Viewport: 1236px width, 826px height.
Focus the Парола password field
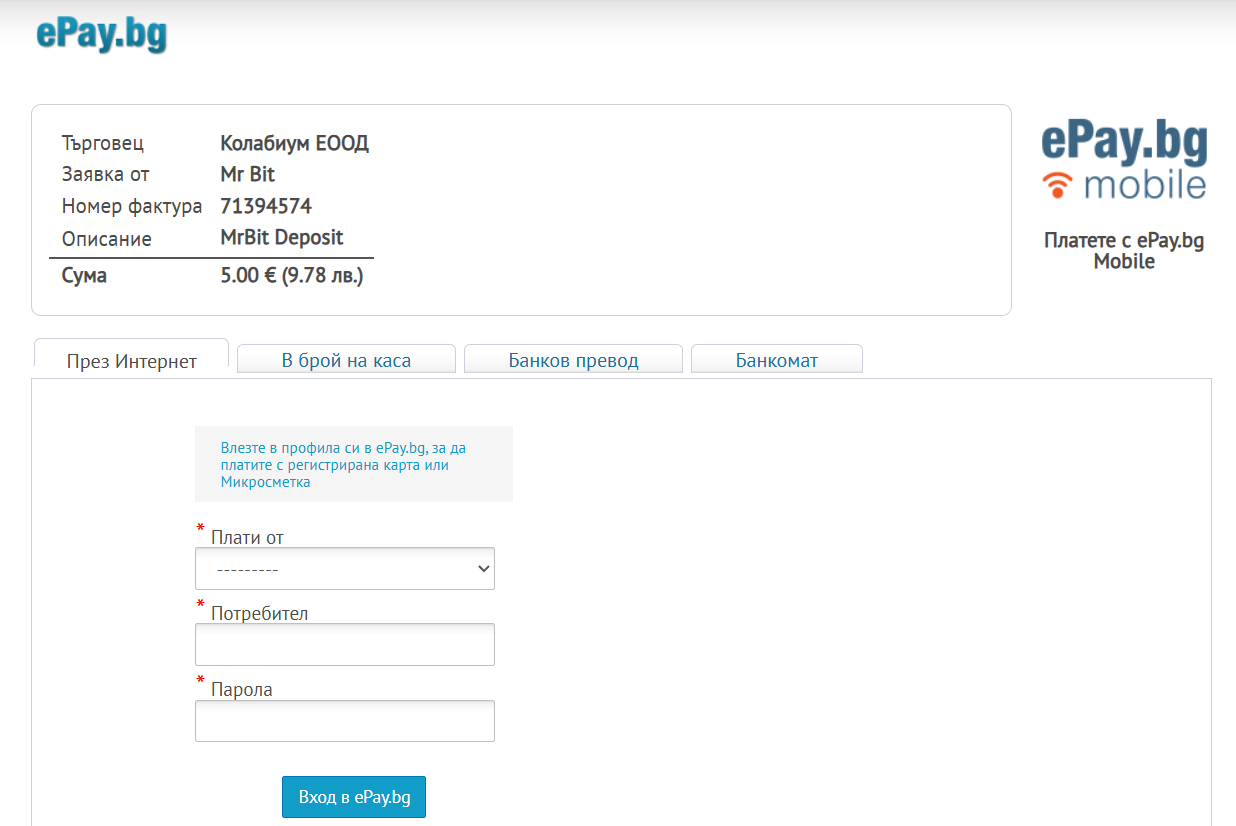345,720
